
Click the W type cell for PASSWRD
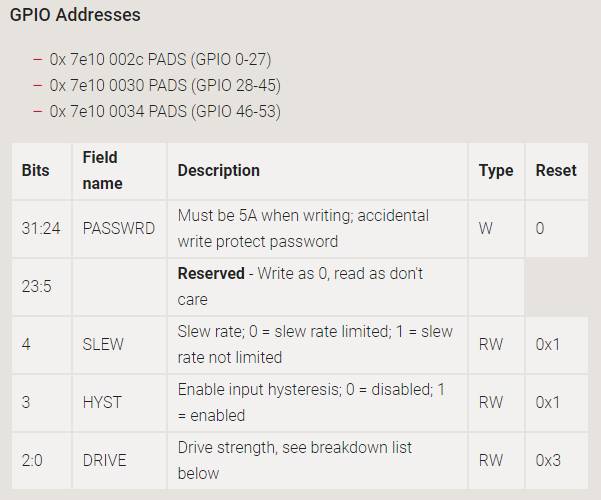point(486,228)
